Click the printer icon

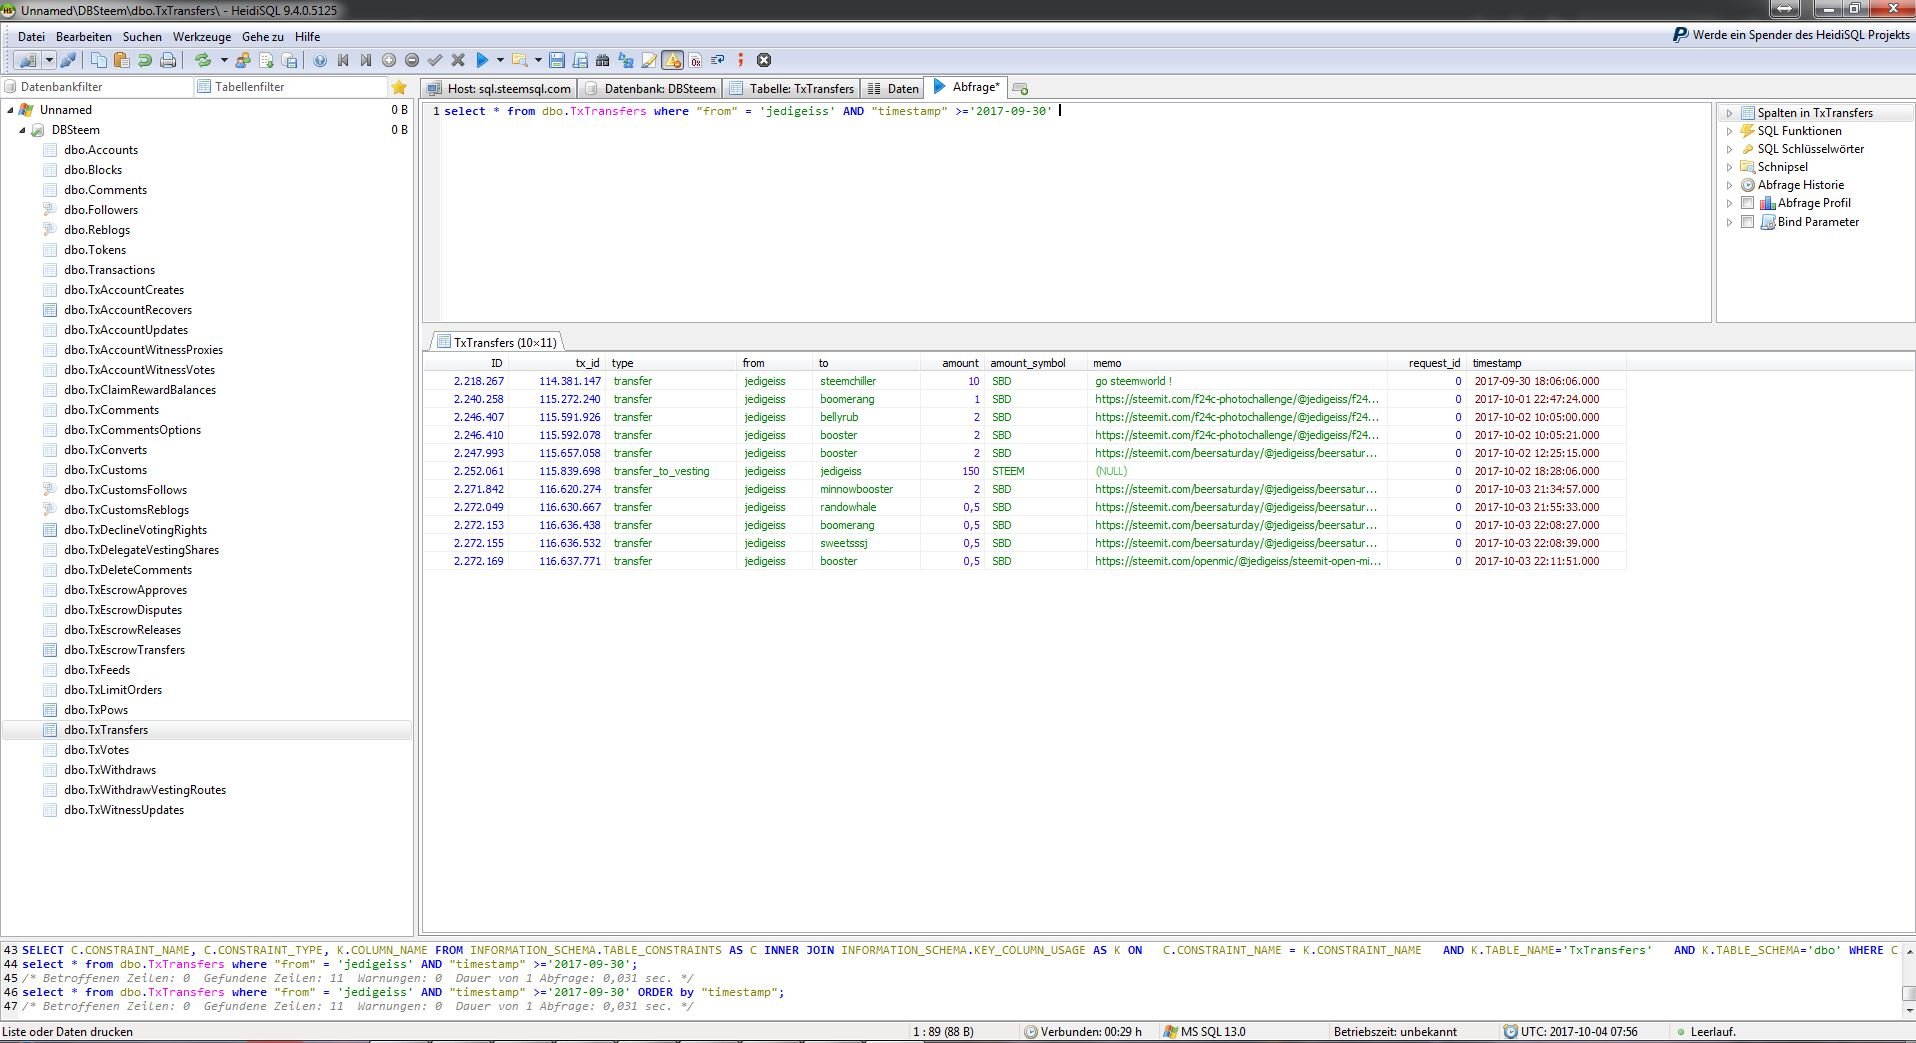pyautogui.click(x=168, y=60)
